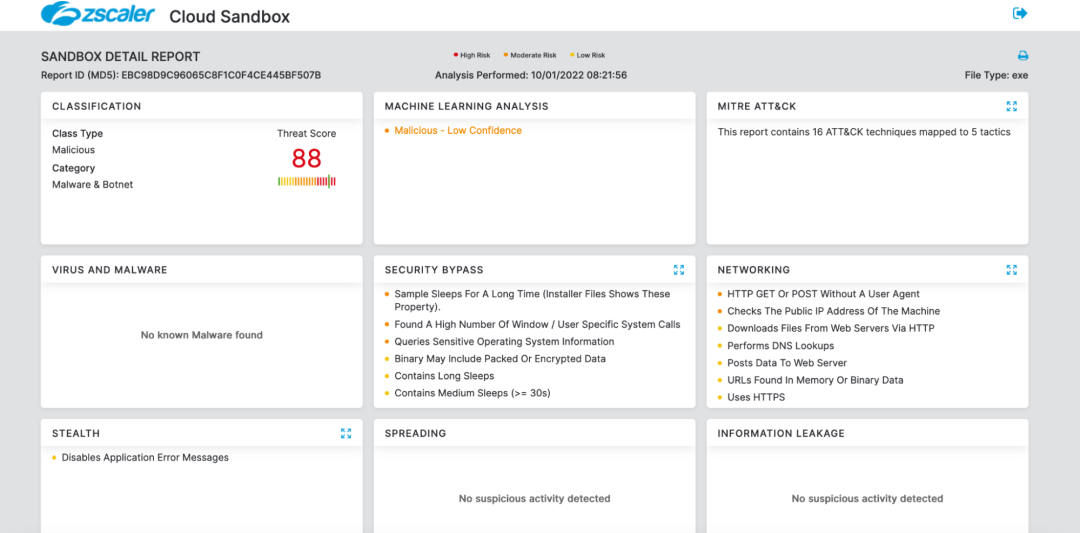
Task: Click the Zscaler logo
Action: click(97, 15)
